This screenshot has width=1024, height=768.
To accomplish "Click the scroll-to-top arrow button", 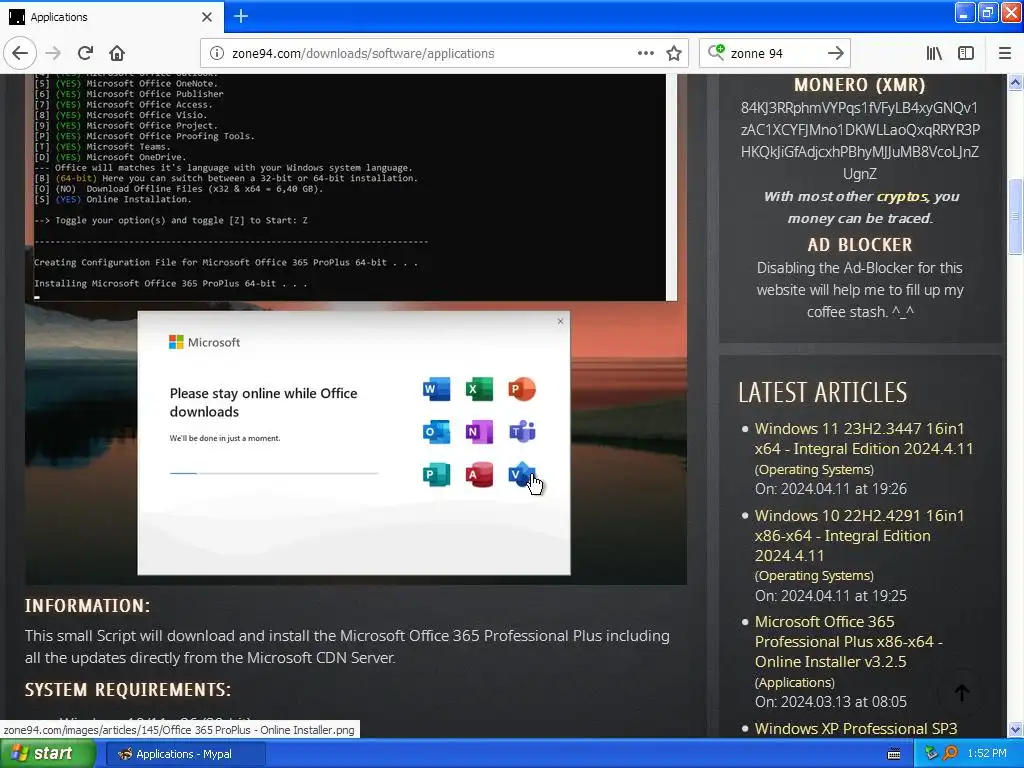I will 961,692.
